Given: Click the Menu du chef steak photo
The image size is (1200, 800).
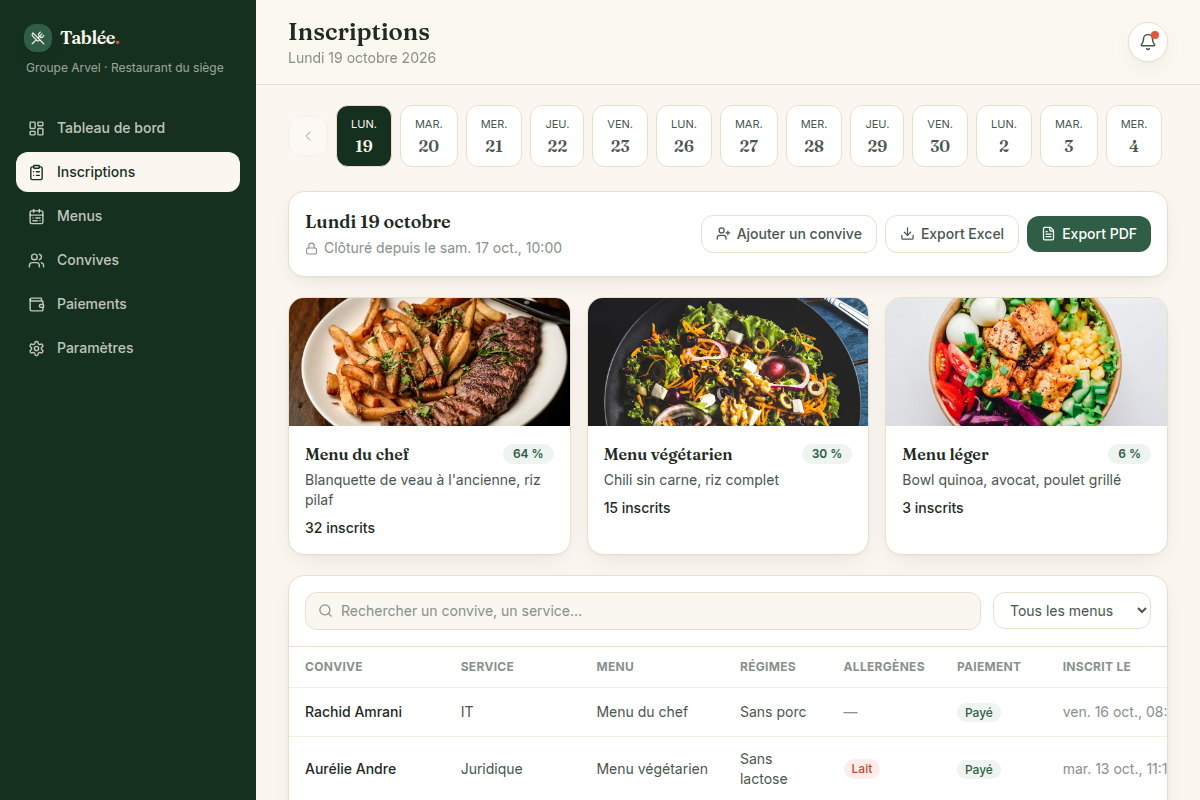Looking at the screenshot, I should [x=429, y=362].
